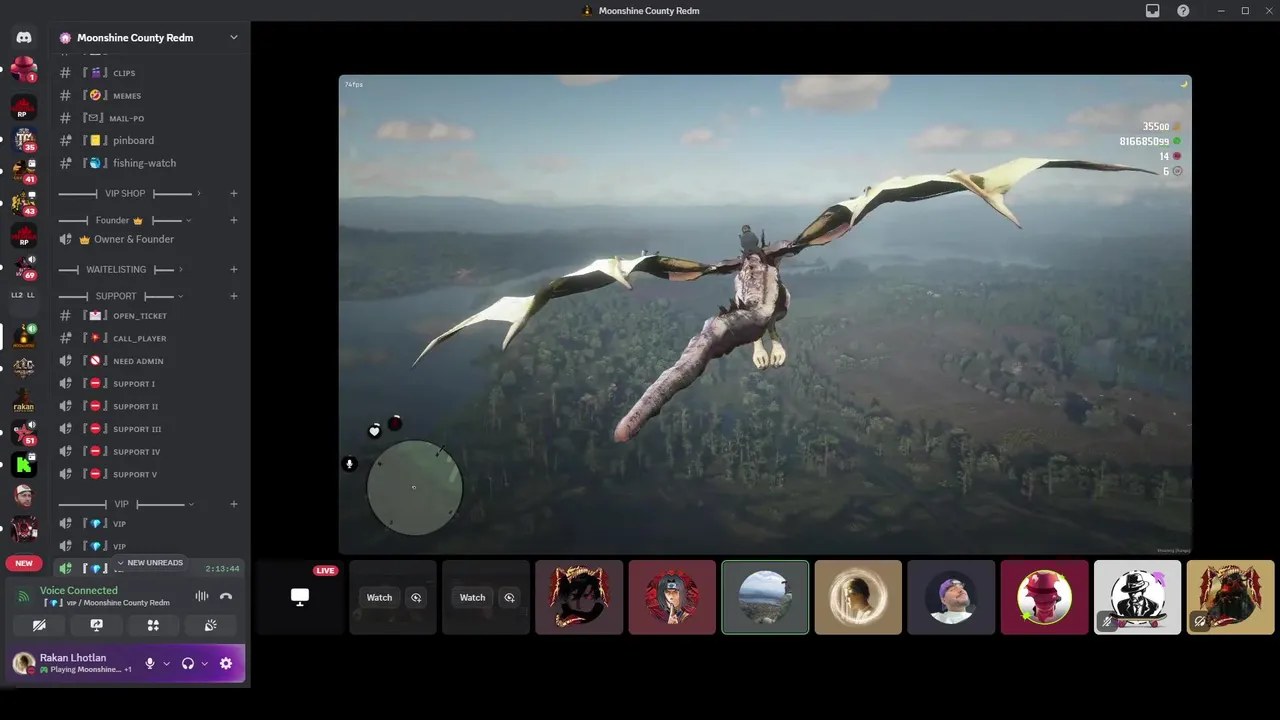This screenshot has height=720, width=1280.
Task: Expand the WAITELISTING category
Action: tap(120, 269)
